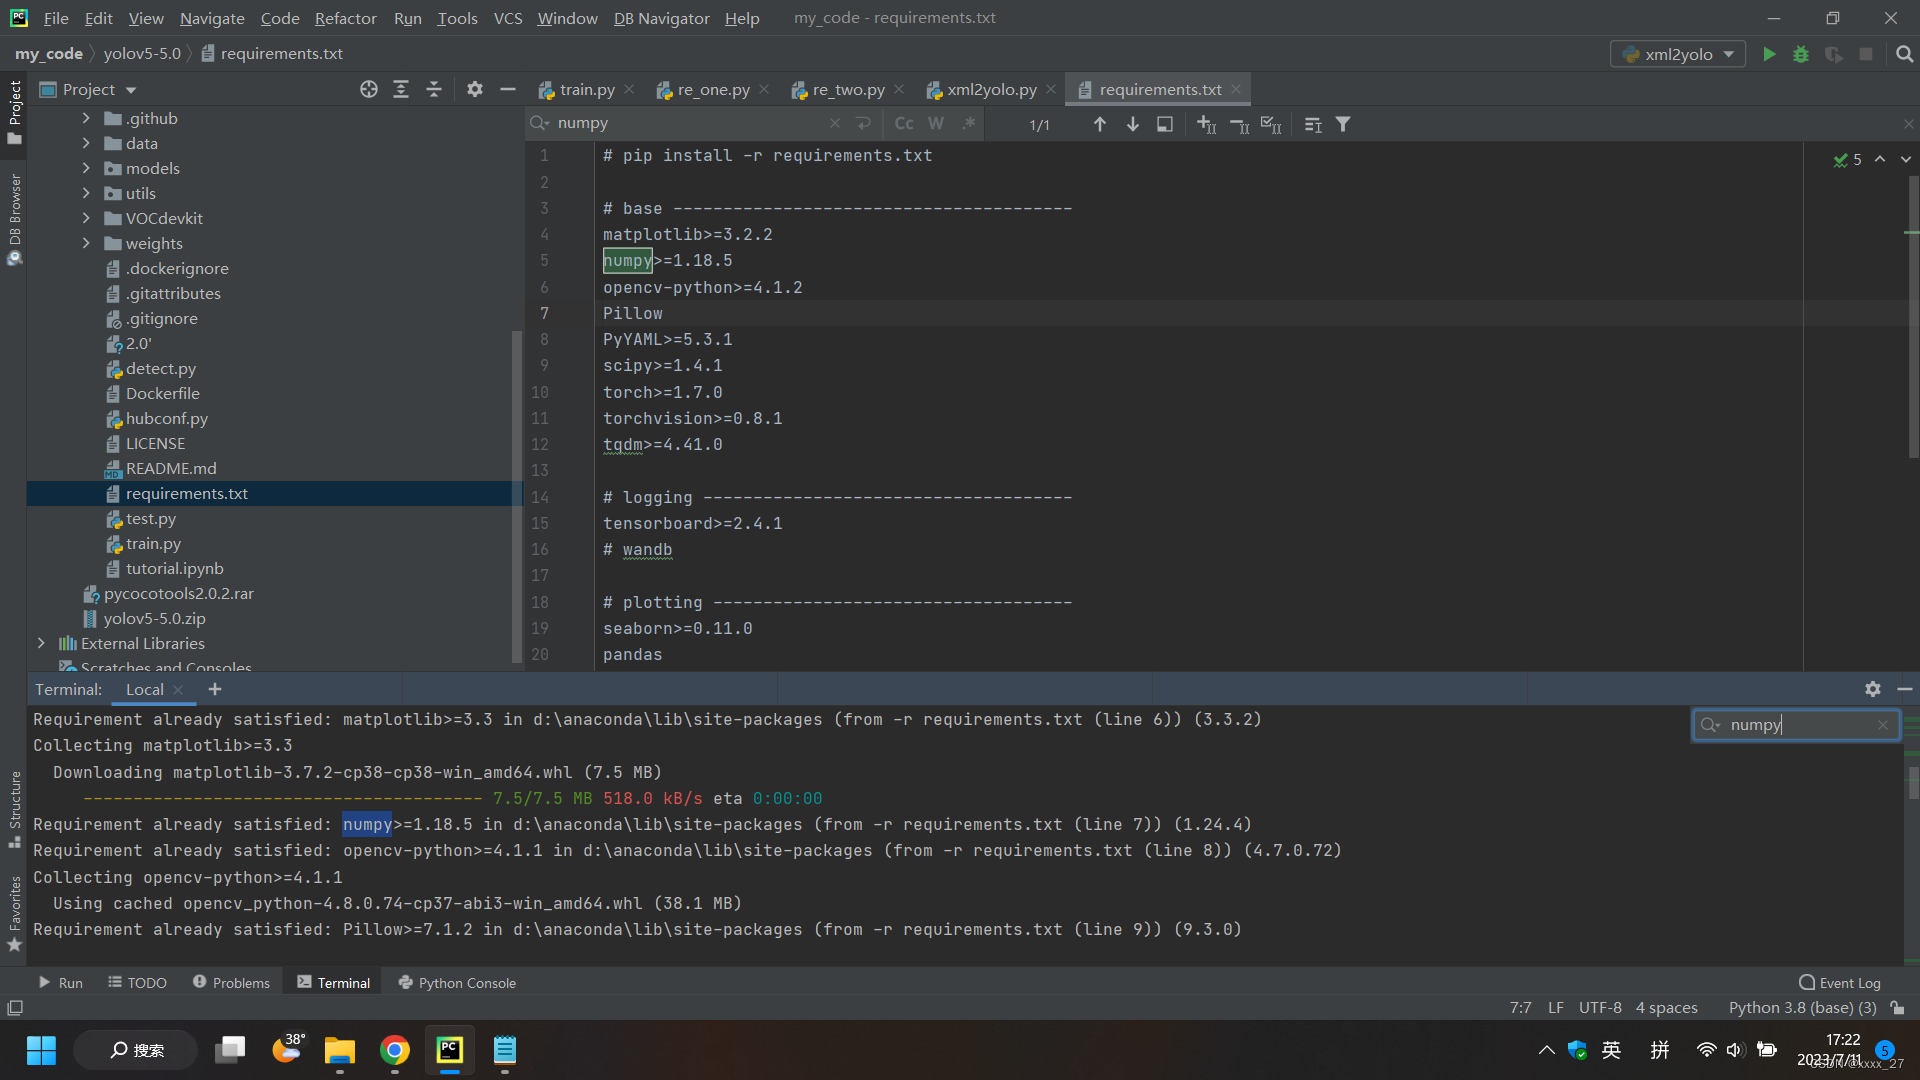Viewport: 1920px width, 1080px height.
Task: Click Python 3.8 (base) interpreter status
Action: click(x=1802, y=1007)
